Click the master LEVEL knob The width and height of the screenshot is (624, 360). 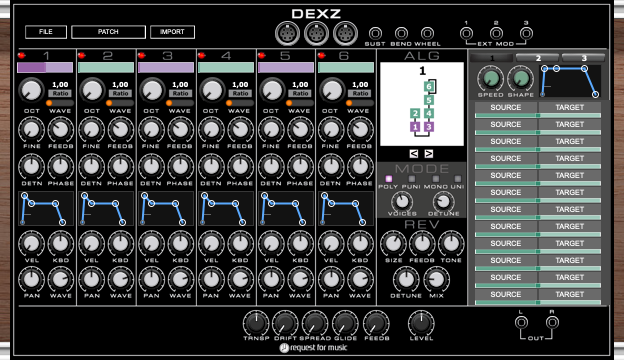click(421, 323)
